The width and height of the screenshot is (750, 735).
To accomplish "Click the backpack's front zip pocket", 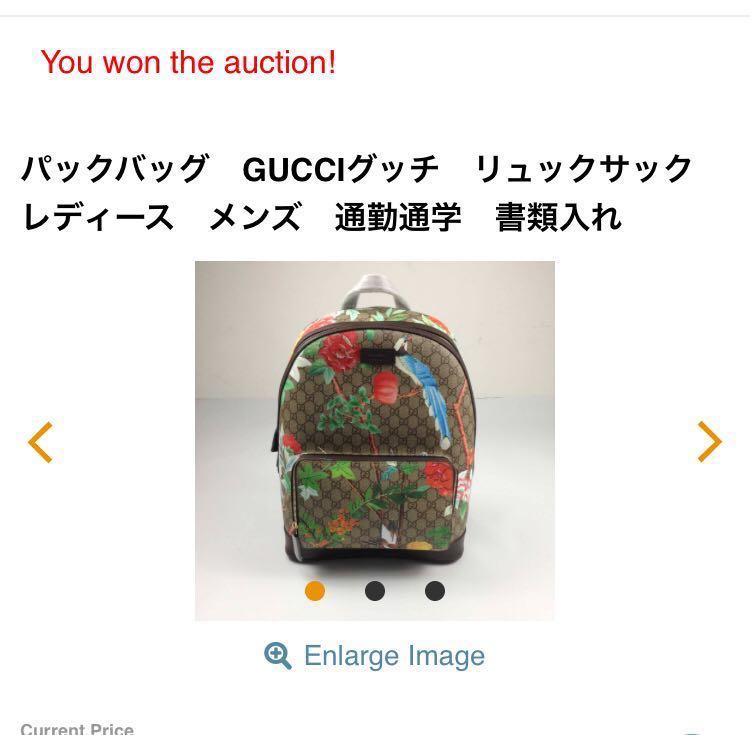I will [x=374, y=501].
